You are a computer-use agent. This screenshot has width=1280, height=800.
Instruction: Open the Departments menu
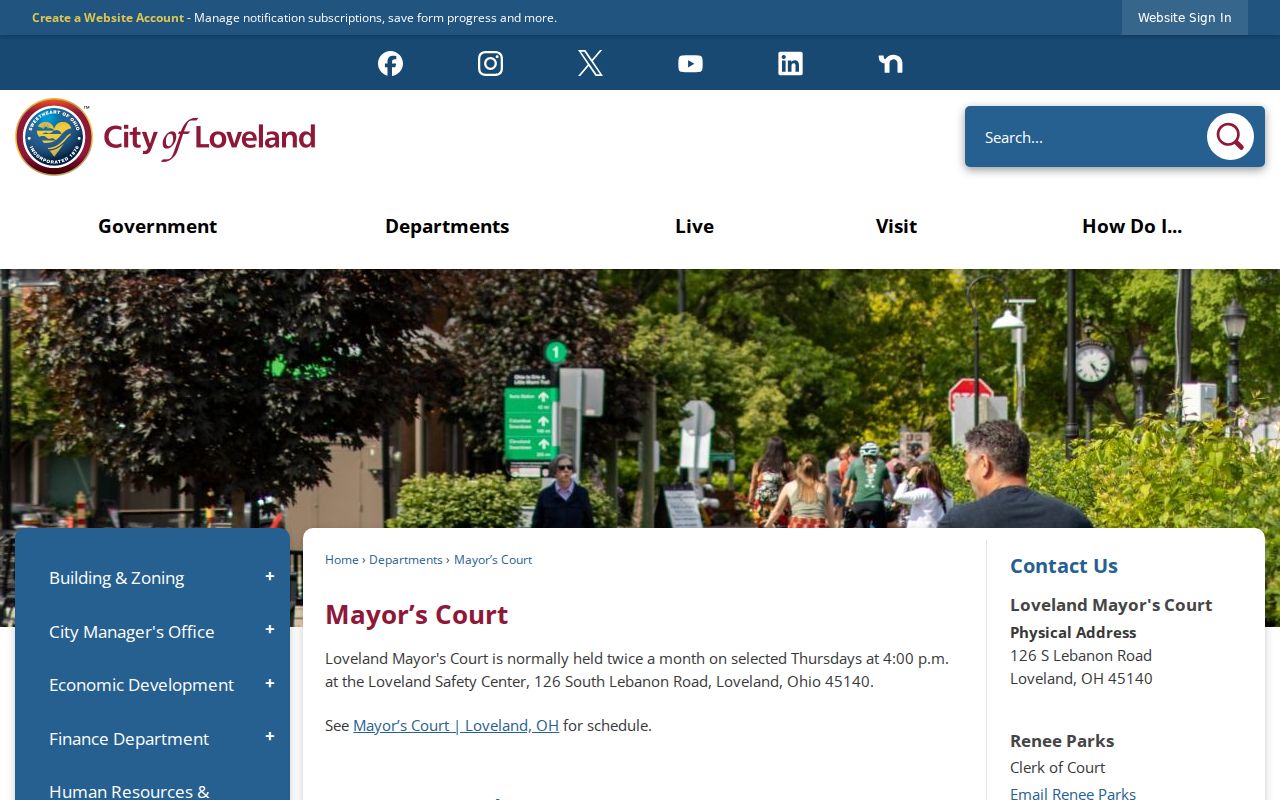click(x=447, y=226)
